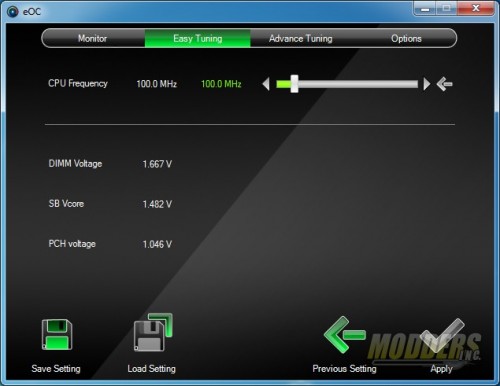Viewport: 500px width, 386px height.
Task: Open the Options tab
Action: tap(406, 38)
